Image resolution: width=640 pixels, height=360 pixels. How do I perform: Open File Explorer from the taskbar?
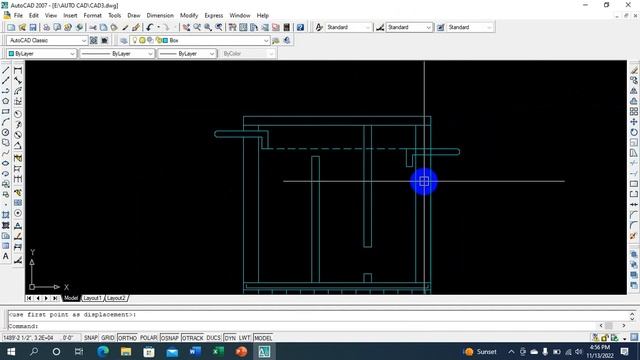(126, 351)
